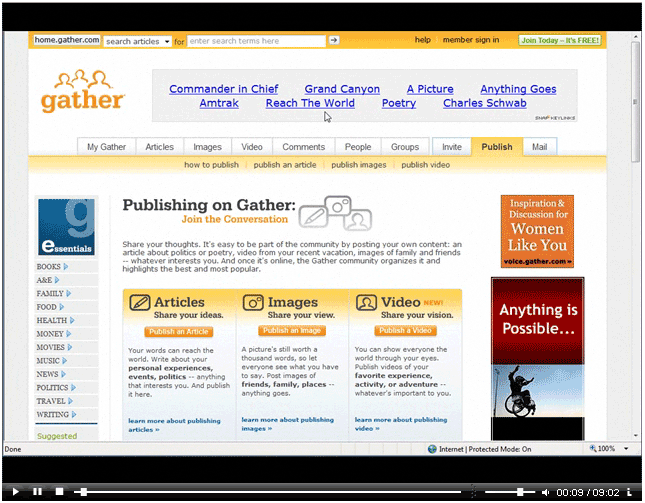645x503 pixels.
Task: Expand MONEY category arrow
Action: 69,334
